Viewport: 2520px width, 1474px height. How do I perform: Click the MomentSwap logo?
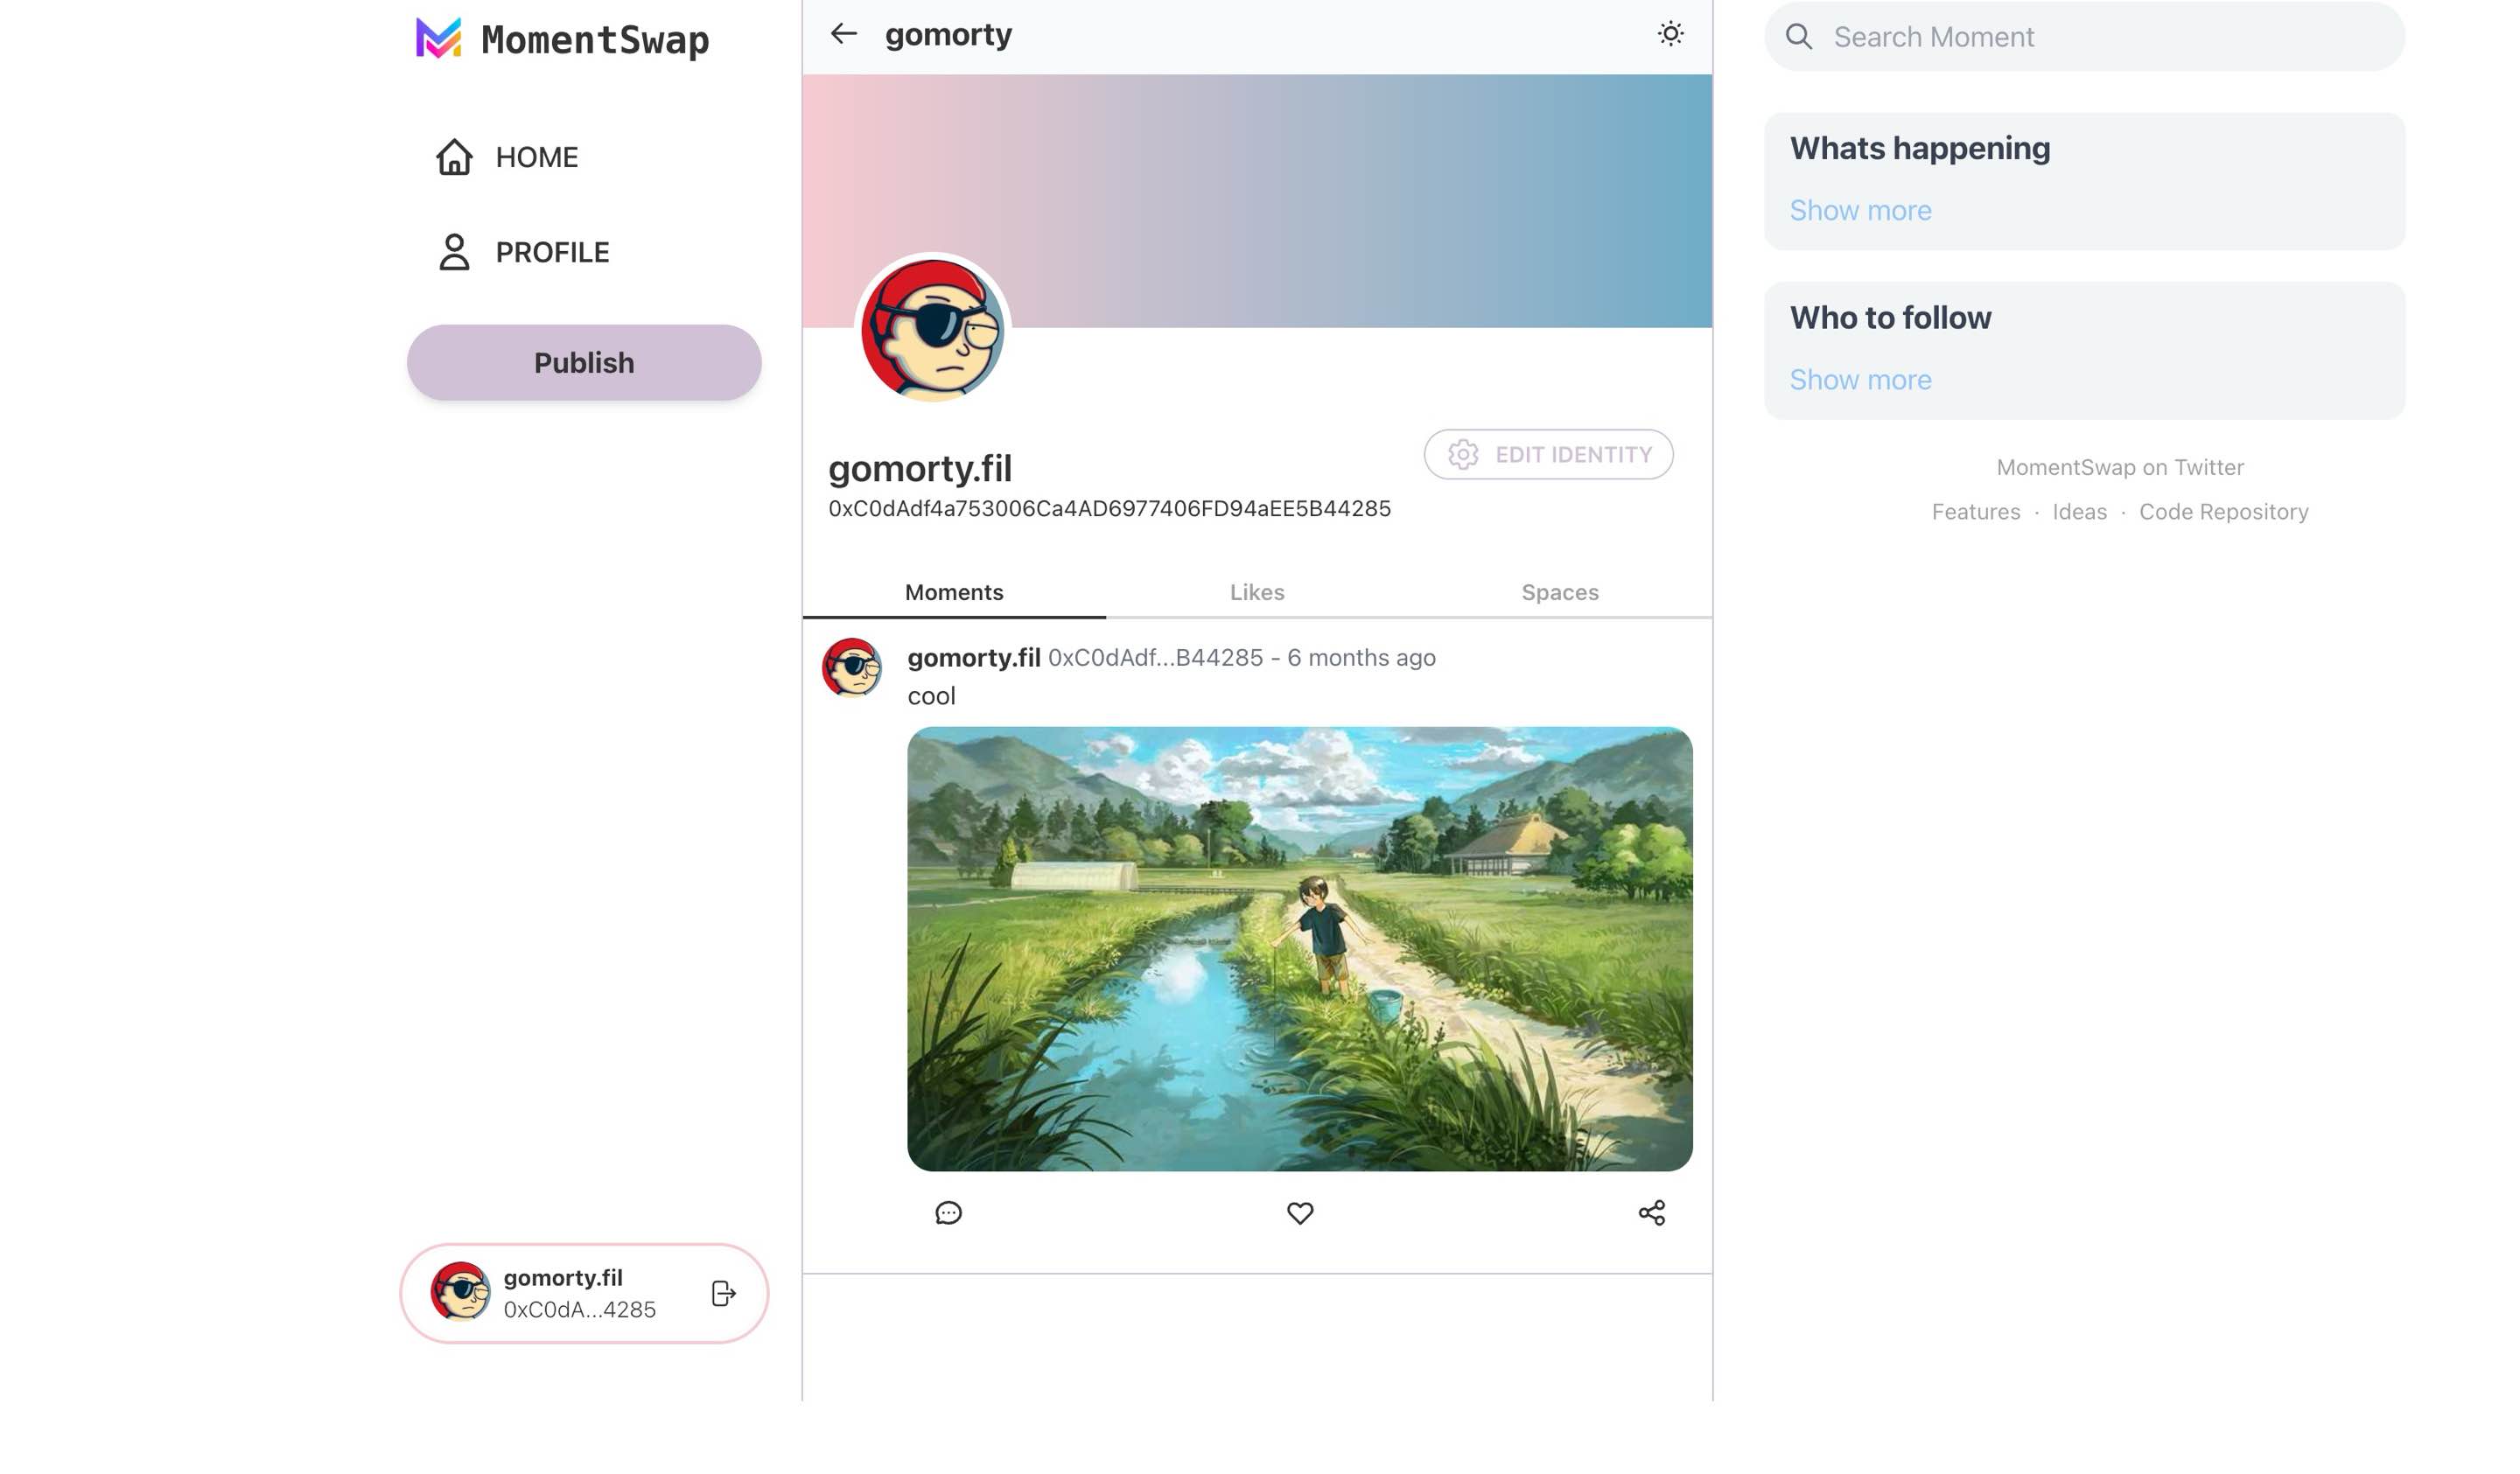563,39
